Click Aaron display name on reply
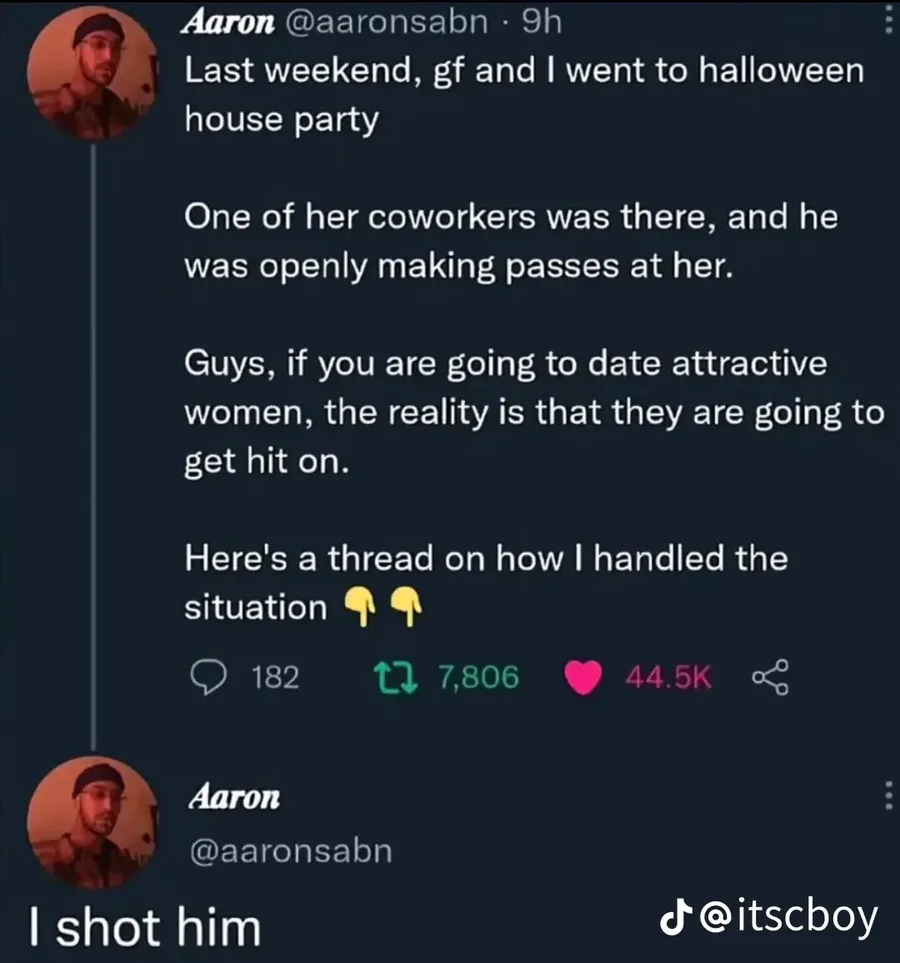Image resolution: width=900 pixels, height=963 pixels. pos(234,798)
